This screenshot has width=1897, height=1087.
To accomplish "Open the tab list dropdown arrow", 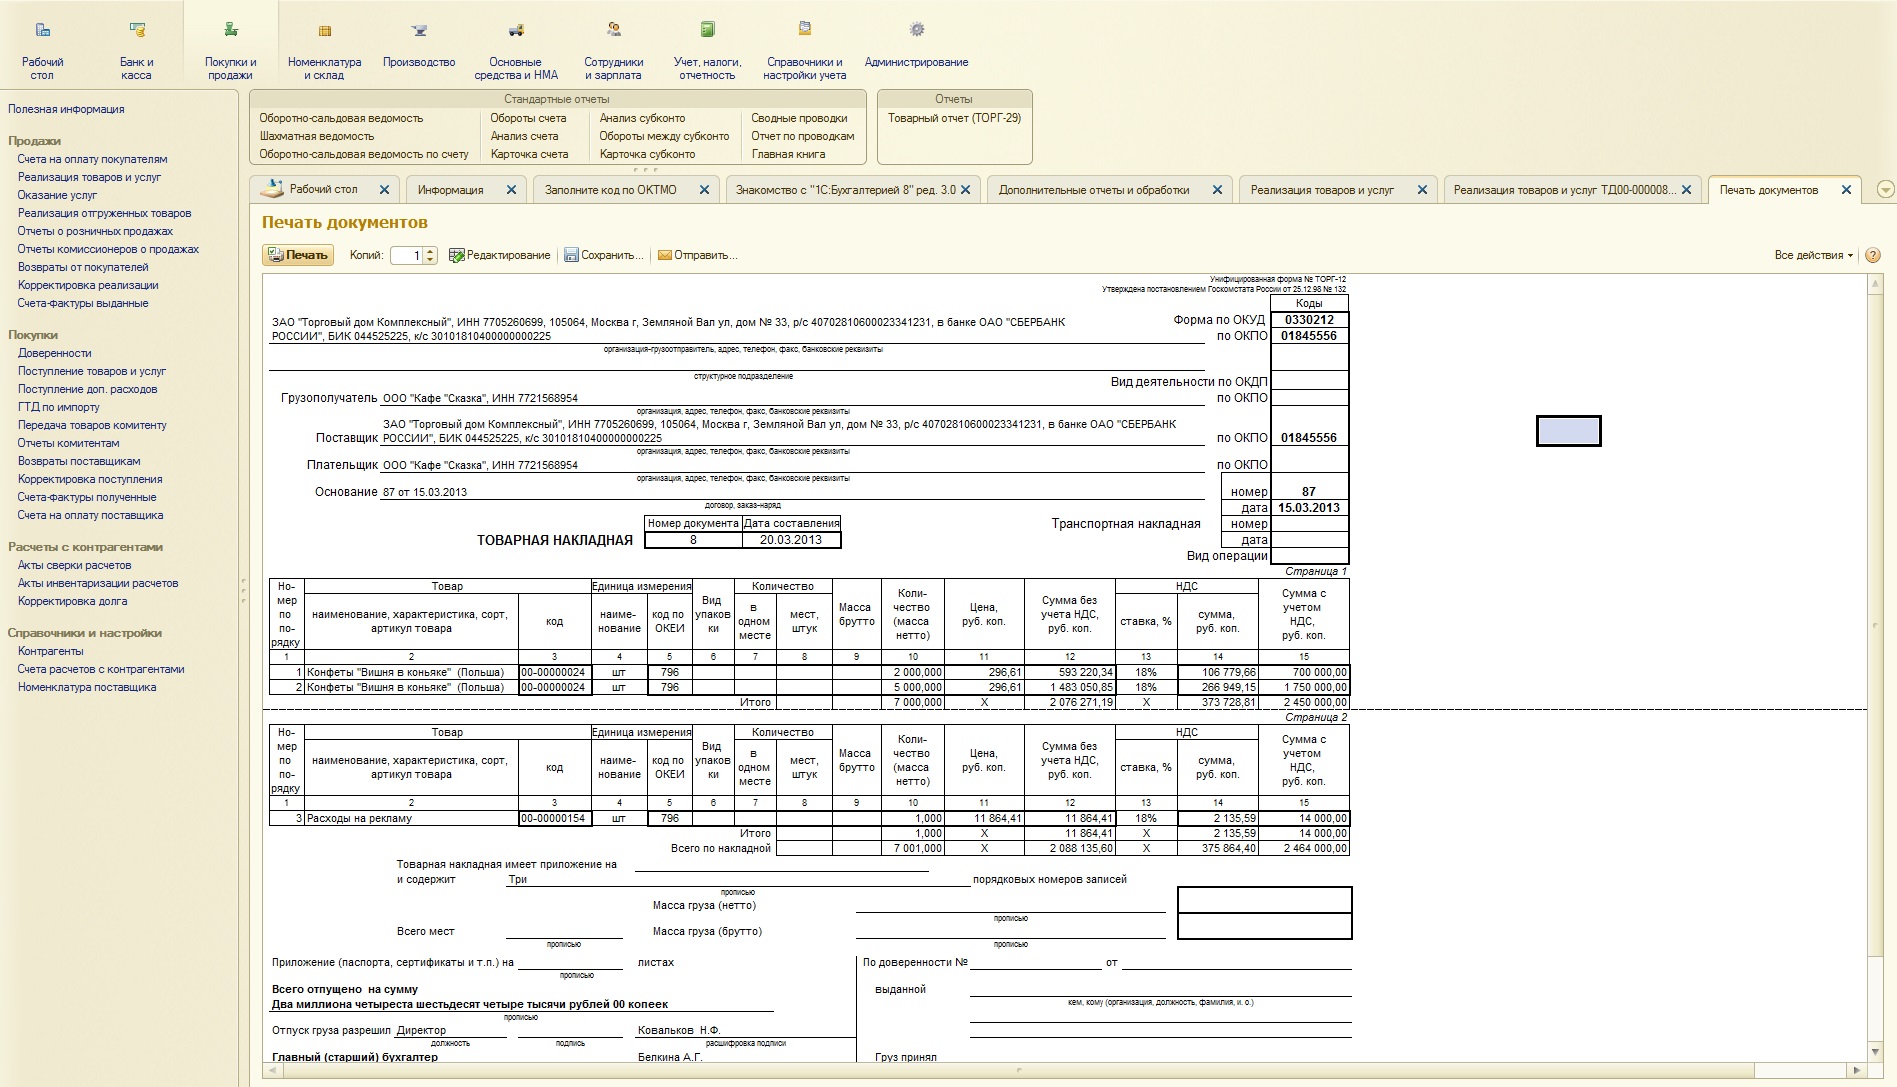I will click(x=1886, y=190).
